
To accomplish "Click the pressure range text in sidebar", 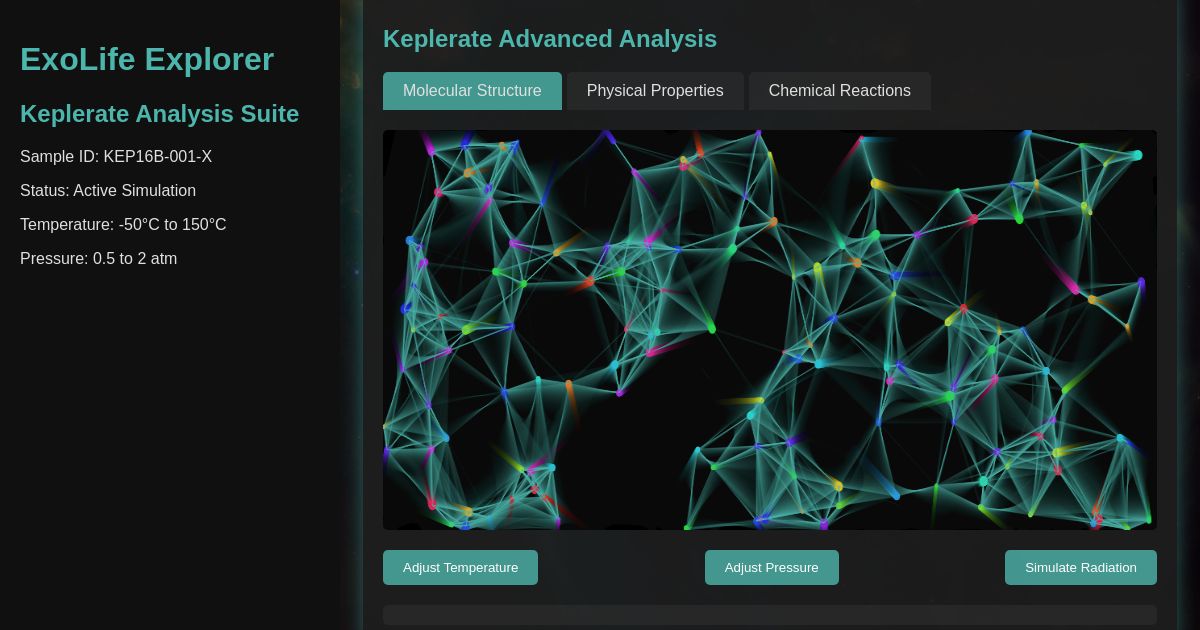I will coord(98,259).
